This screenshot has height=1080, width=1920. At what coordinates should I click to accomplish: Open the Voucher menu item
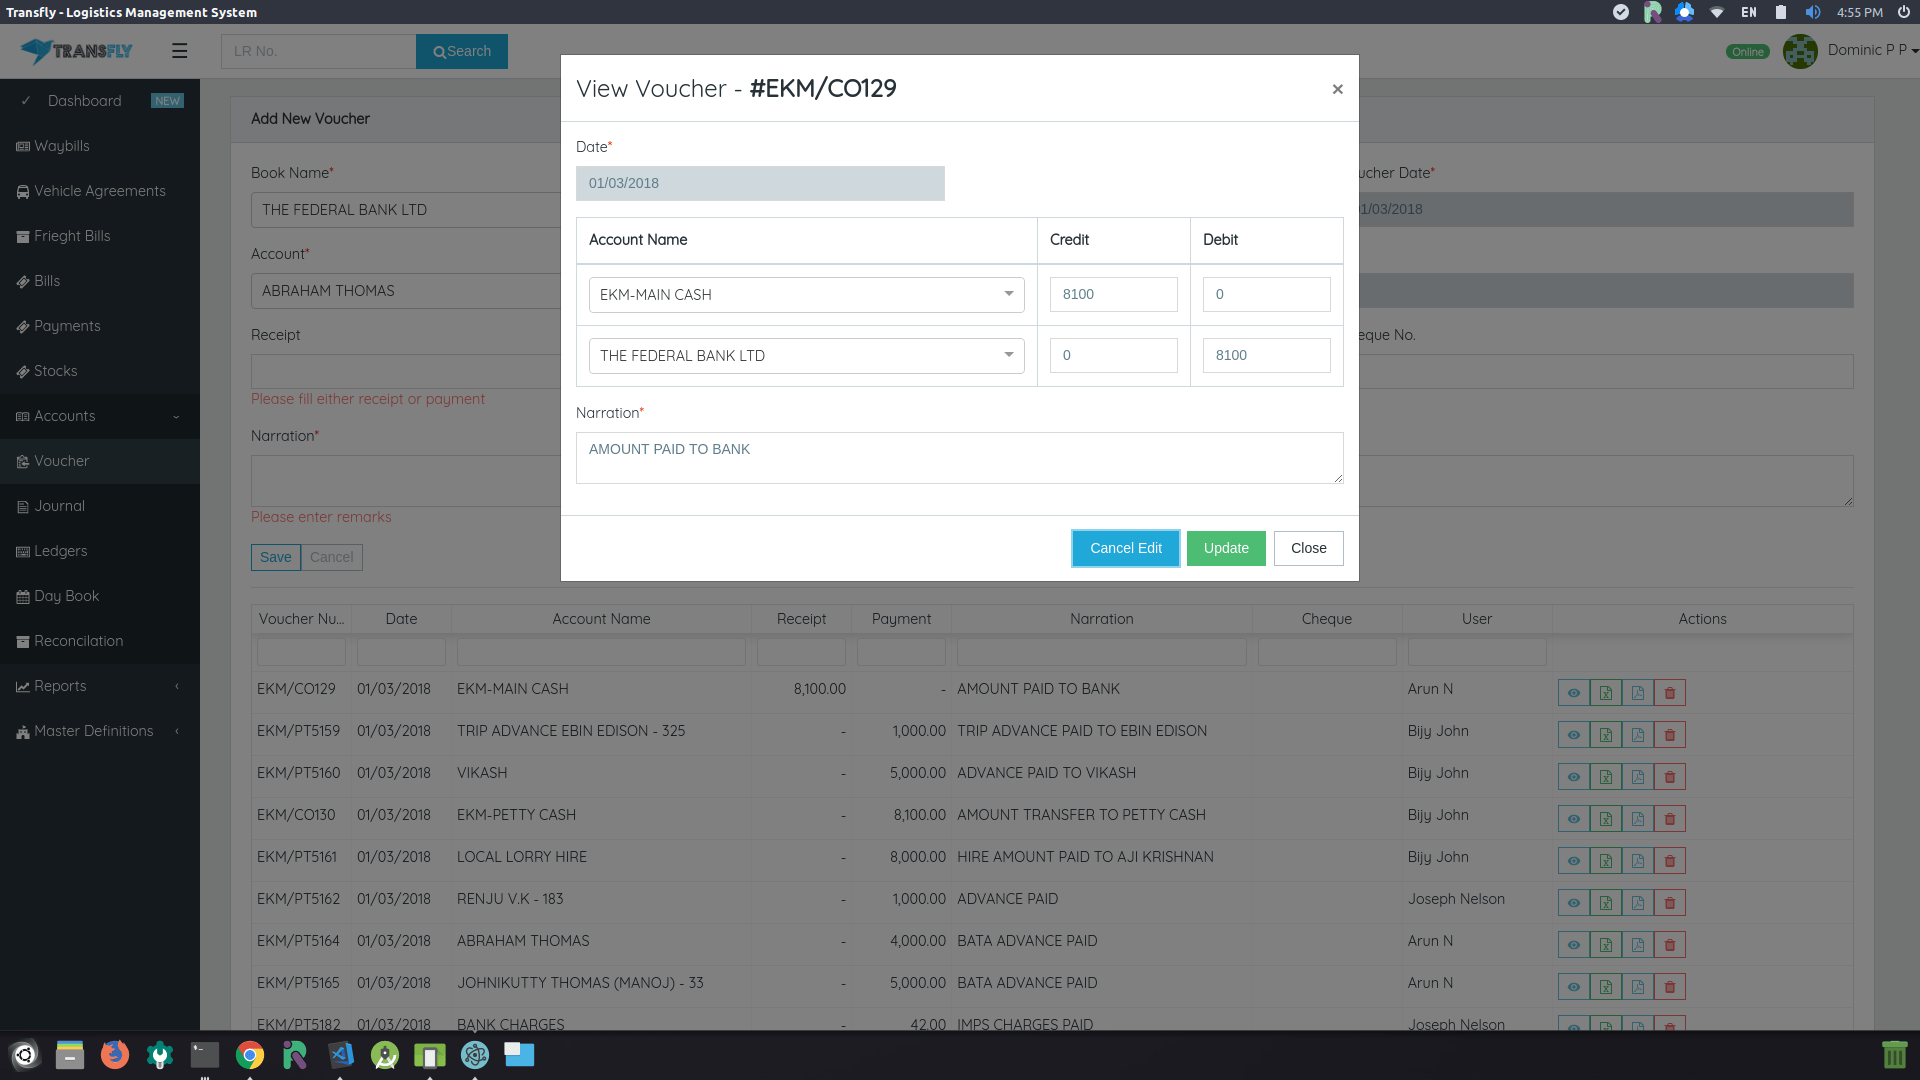(x=61, y=460)
